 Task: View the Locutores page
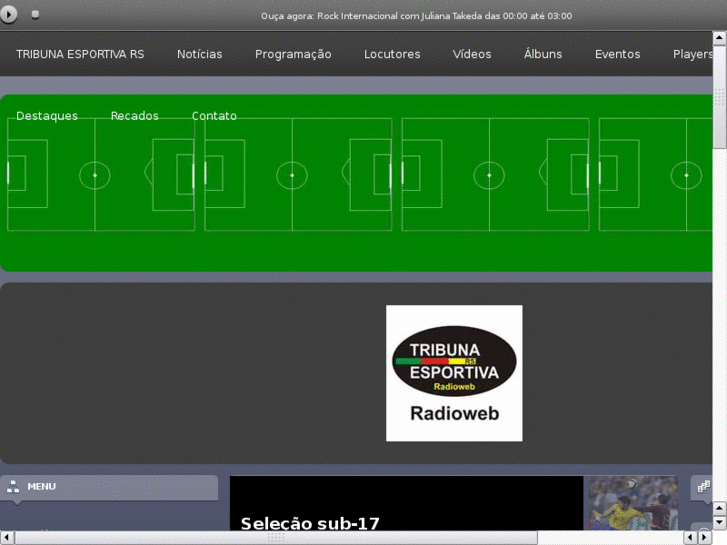pyautogui.click(x=392, y=54)
